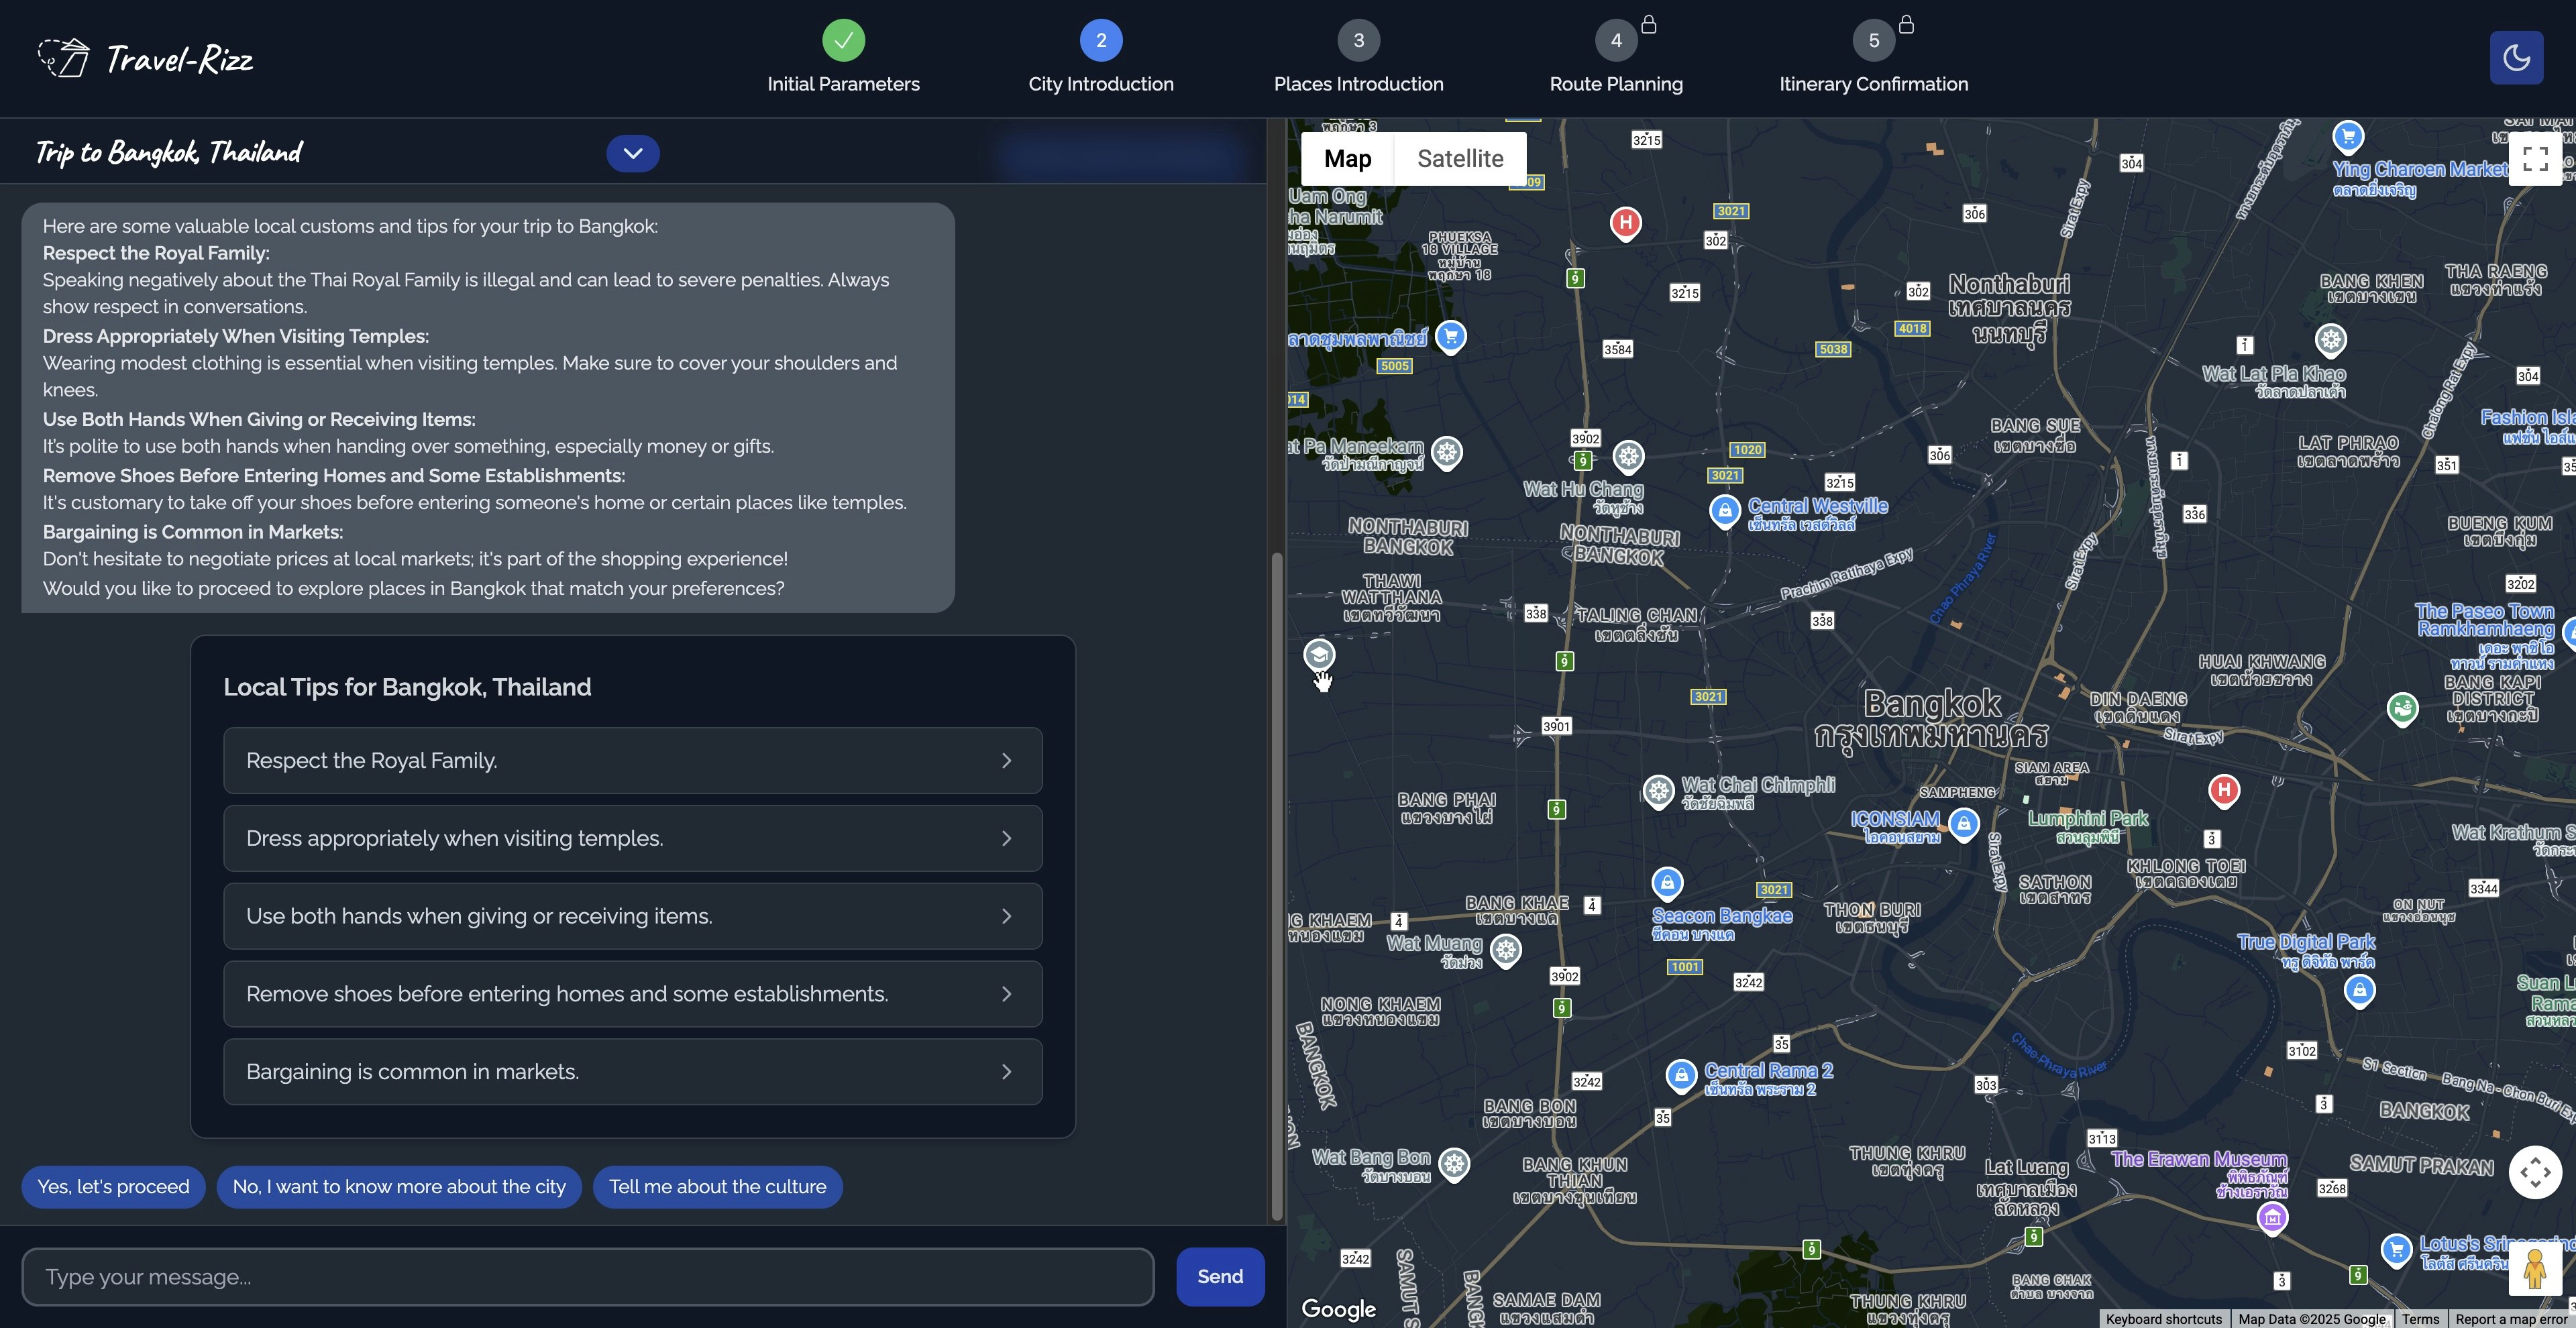Click the Yes, let's proceed button
This screenshot has height=1328, width=2576.
click(x=113, y=1187)
